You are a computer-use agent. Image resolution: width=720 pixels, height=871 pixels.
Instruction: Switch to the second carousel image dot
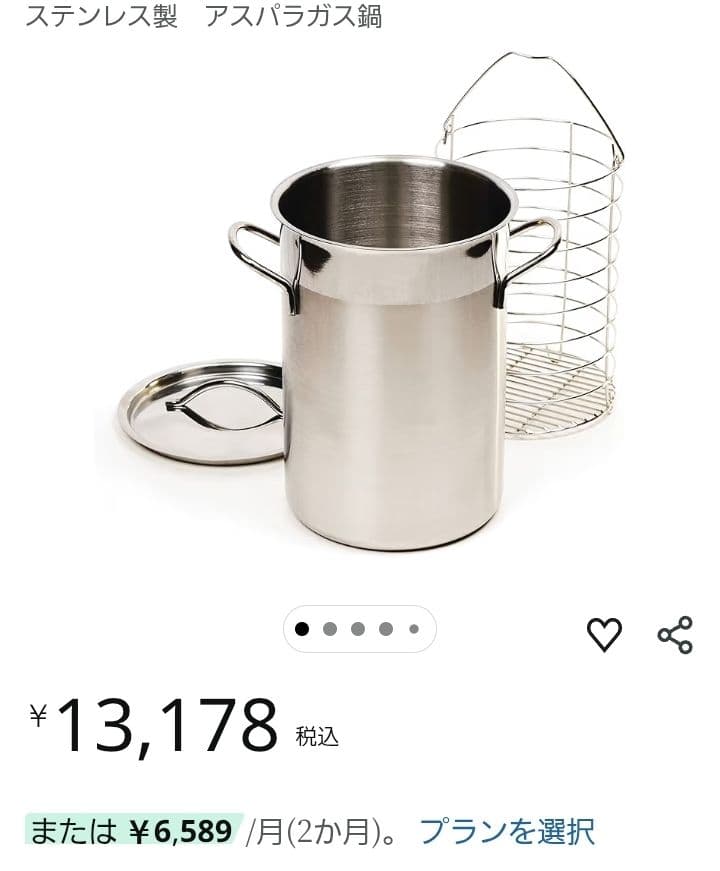tap(330, 629)
